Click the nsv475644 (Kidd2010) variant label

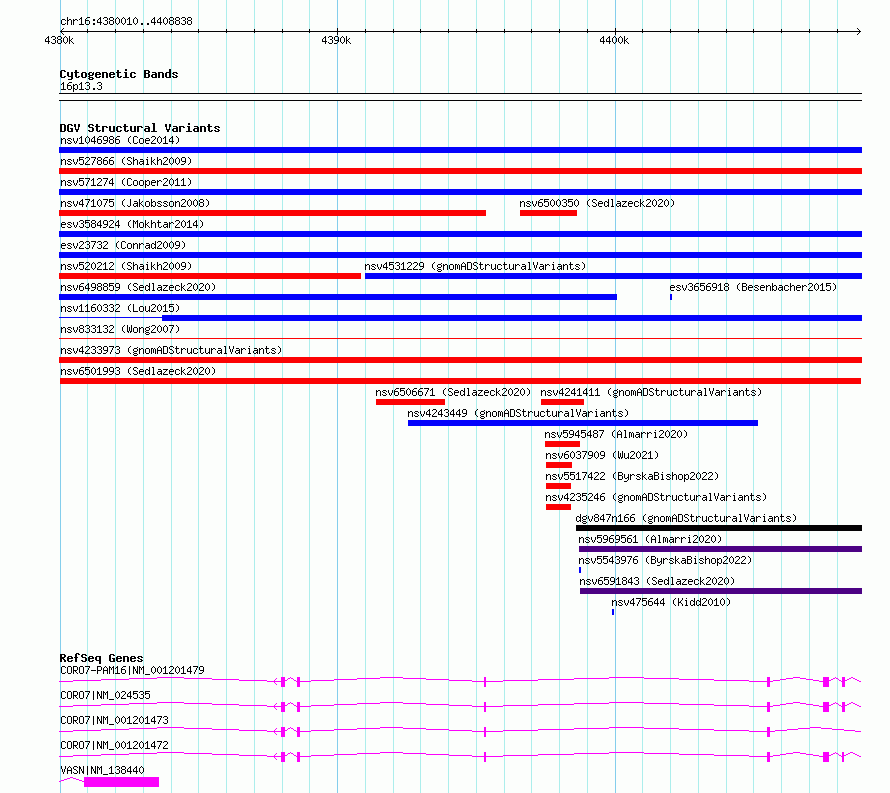point(671,602)
